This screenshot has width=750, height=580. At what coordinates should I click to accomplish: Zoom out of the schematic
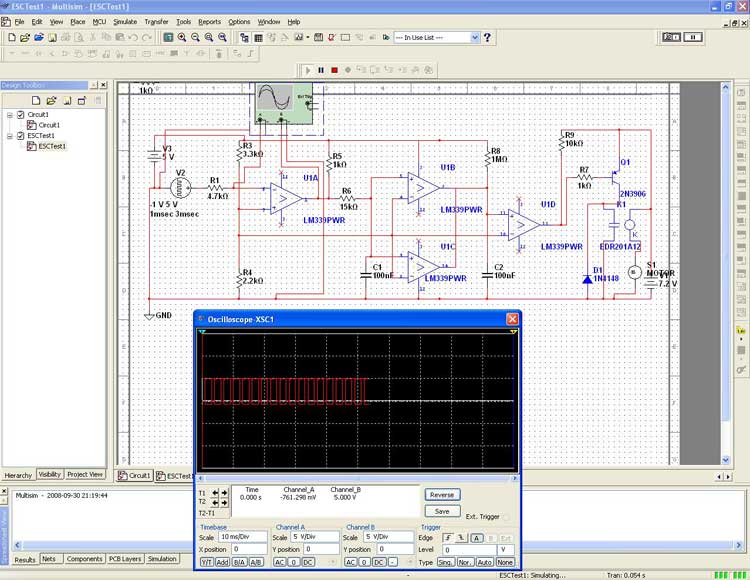pyautogui.click(x=195, y=37)
